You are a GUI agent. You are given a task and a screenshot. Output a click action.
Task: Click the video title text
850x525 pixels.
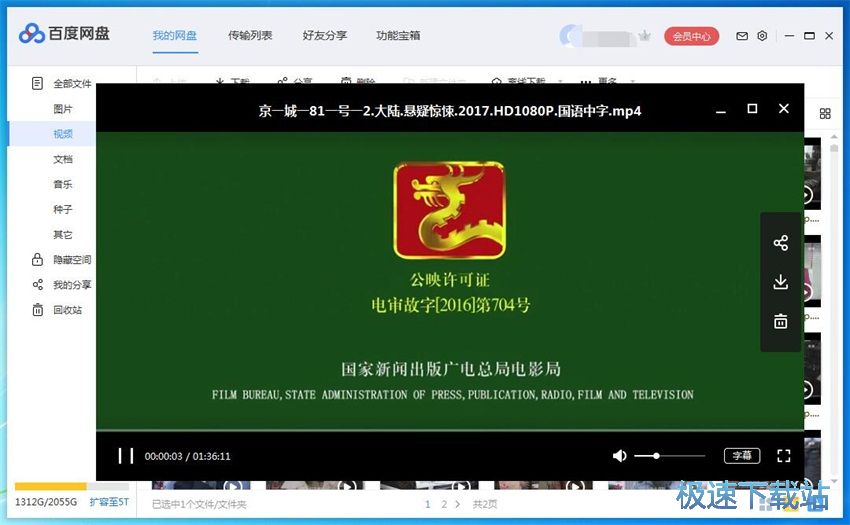click(450, 111)
